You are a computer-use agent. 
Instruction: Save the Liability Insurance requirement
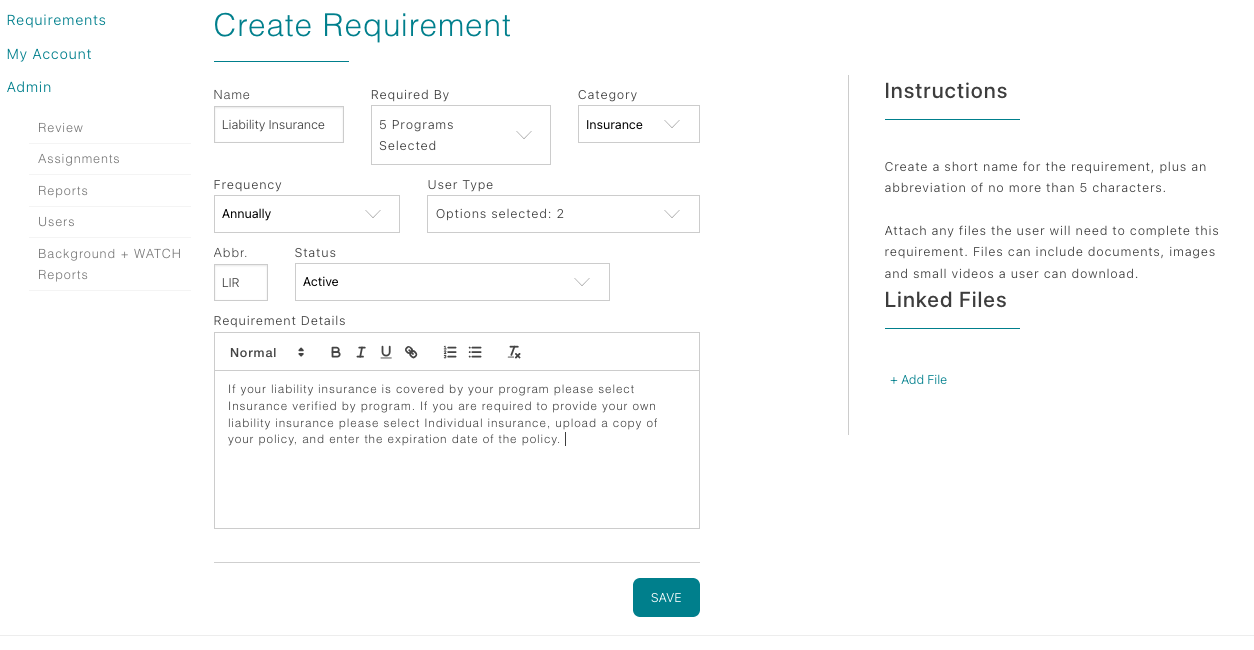[665, 597]
